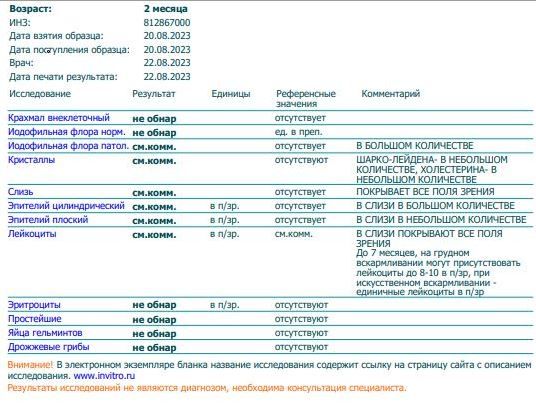Click the Единицы column header
Image resolution: width=536 pixels, height=403 pixels.
[231, 94]
